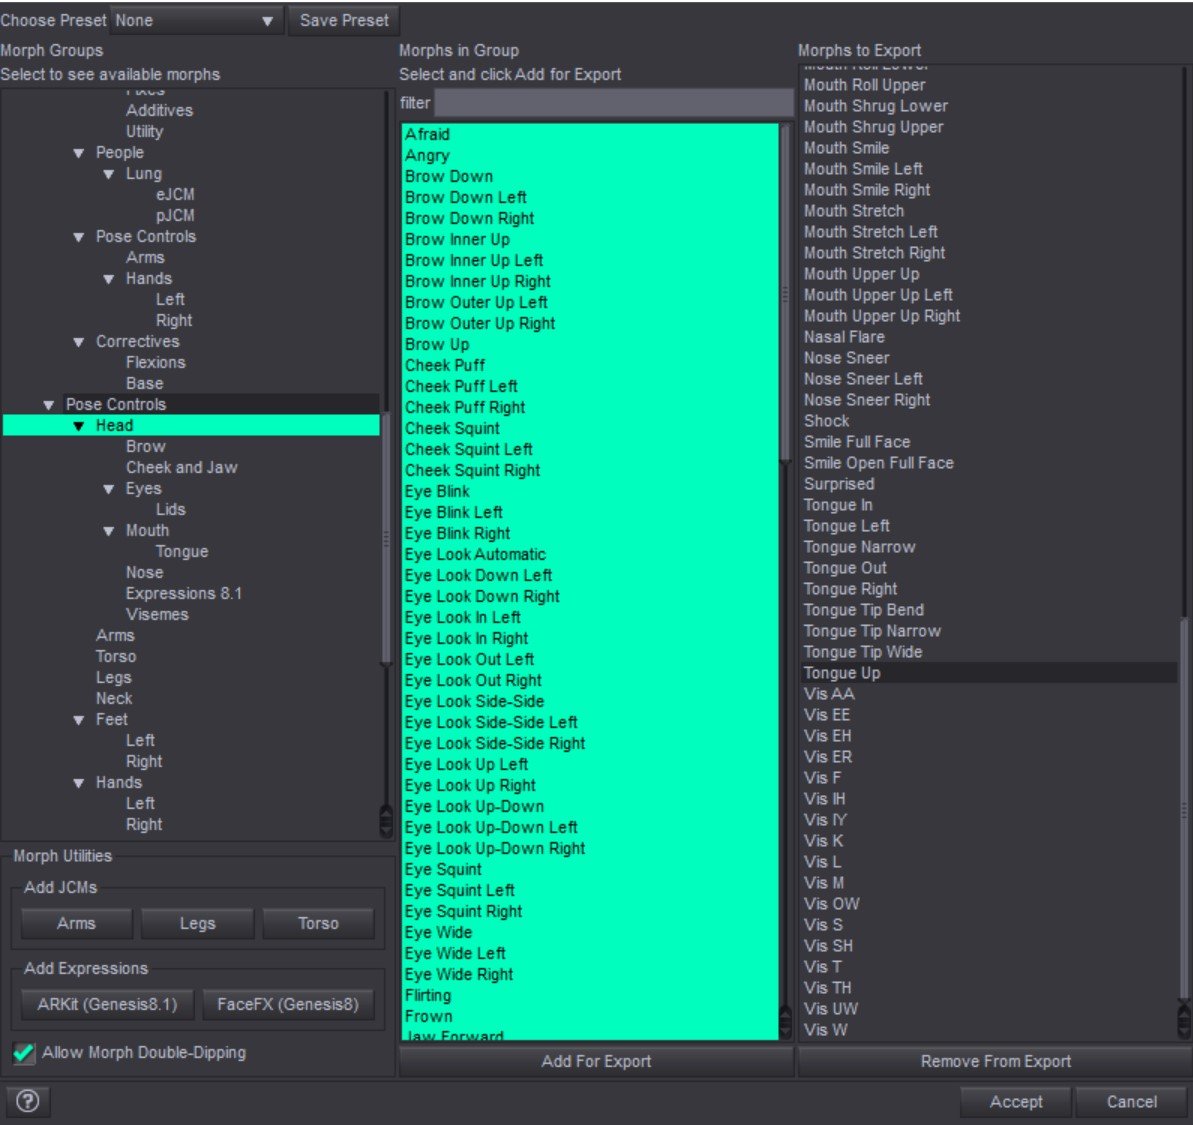Select the Additives morph group

point(159,111)
